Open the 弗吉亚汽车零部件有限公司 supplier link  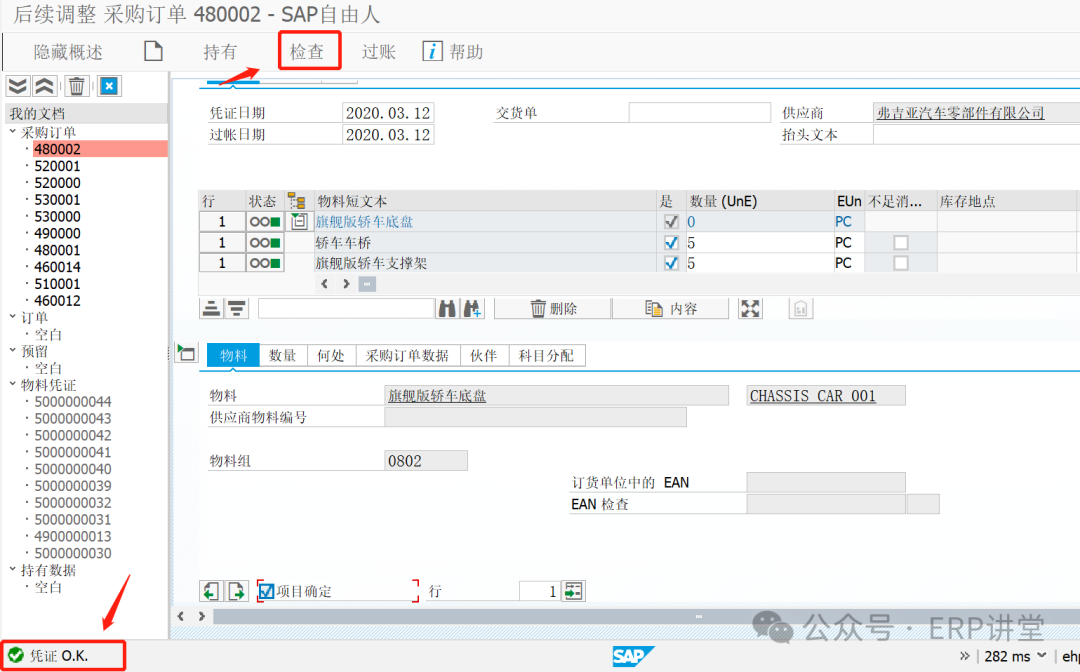pyautogui.click(x=960, y=113)
